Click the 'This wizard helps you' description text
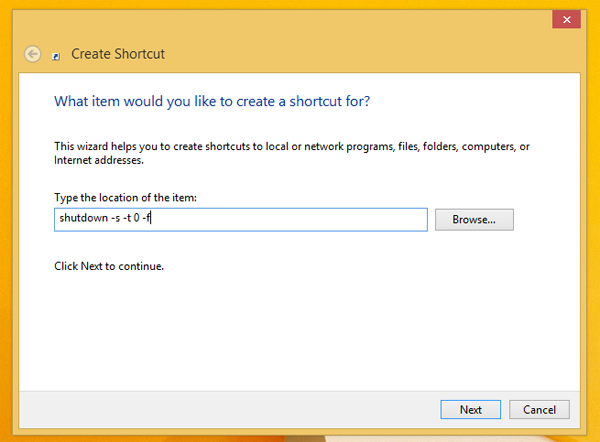The width and height of the screenshot is (600, 442). pyautogui.click(x=290, y=146)
